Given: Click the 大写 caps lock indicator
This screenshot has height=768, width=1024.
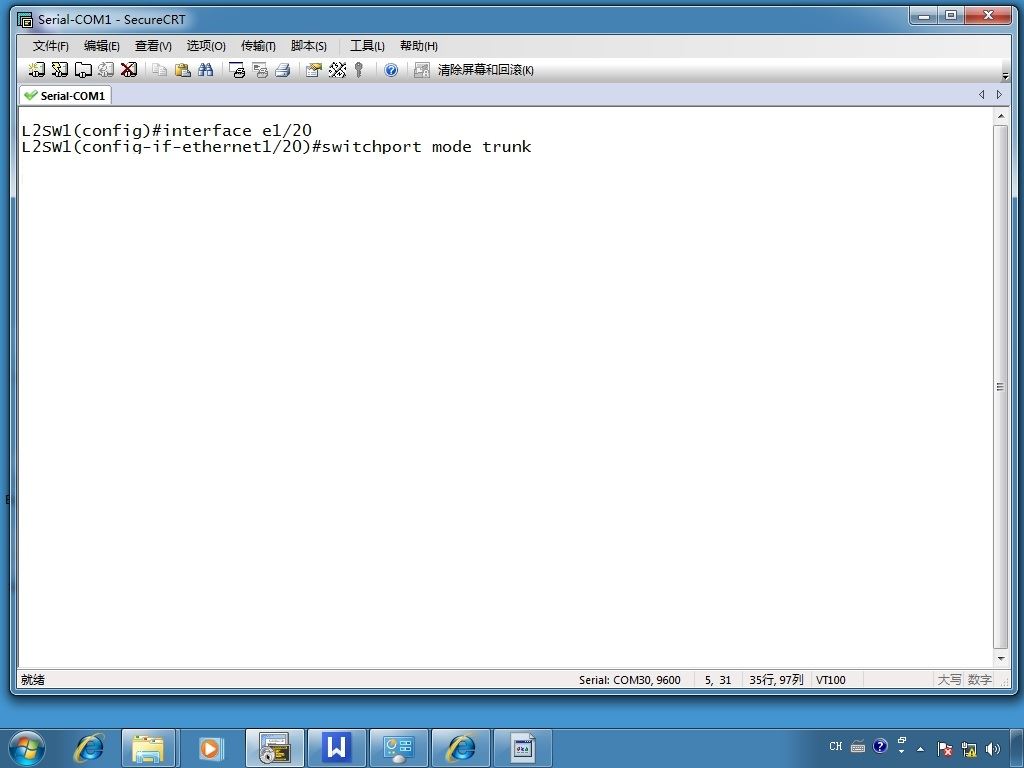Looking at the screenshot, I should pyautogui.click(x=950, y=680).
